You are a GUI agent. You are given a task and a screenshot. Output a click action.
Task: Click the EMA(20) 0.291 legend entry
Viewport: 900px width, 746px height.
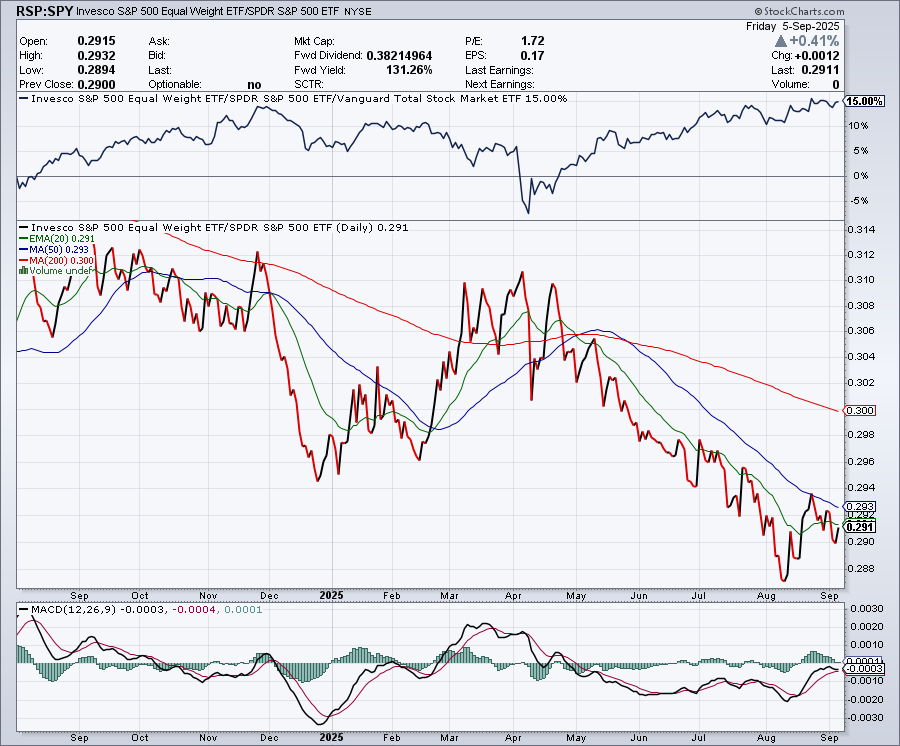point(57,239)
